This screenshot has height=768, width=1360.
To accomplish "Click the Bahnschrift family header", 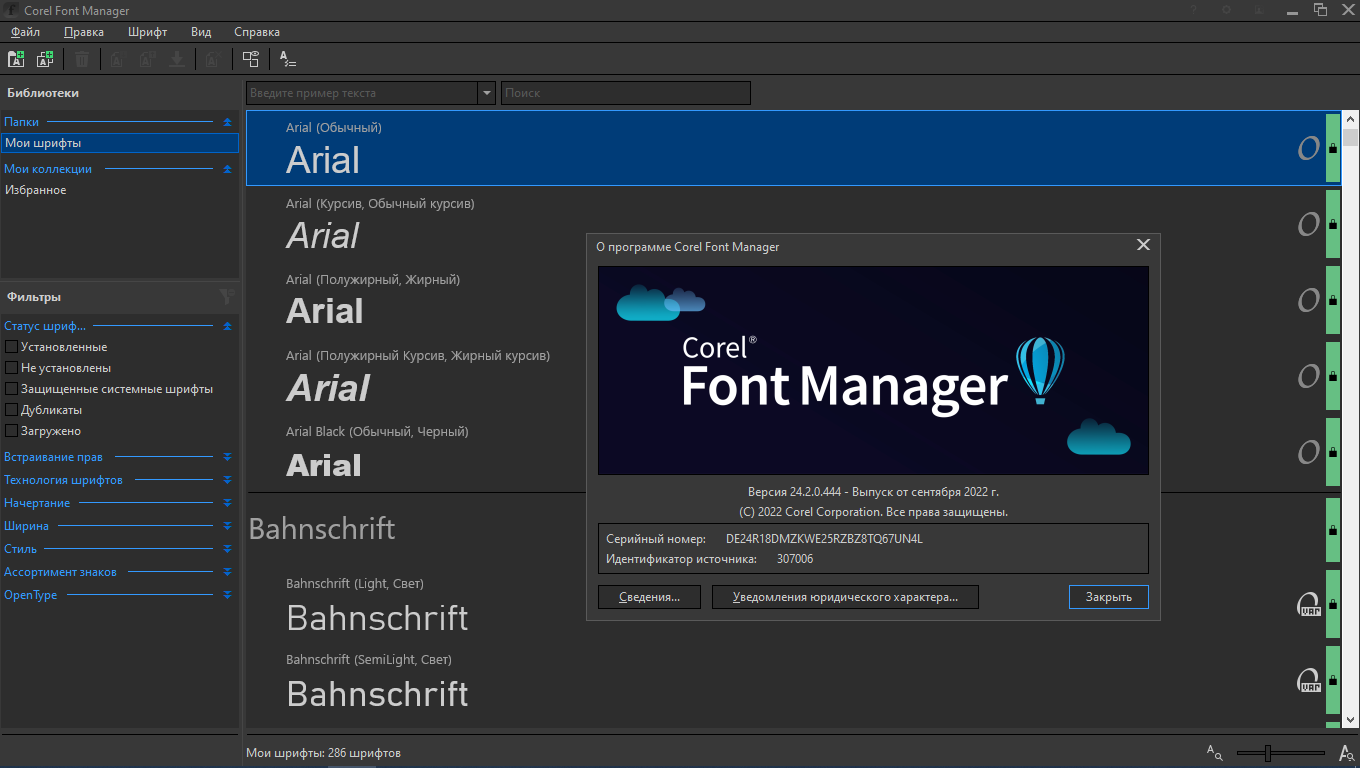I will pos(322,528).
